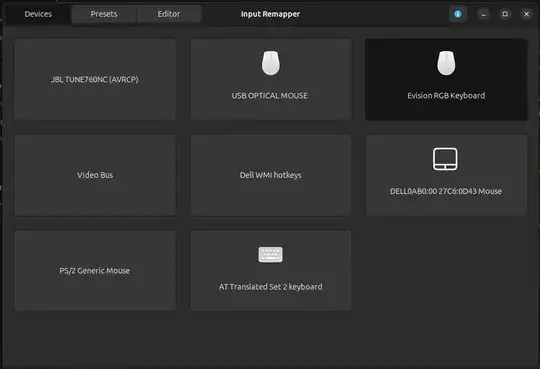Switch to the Devices tab
540x369 pixels.
38,14
